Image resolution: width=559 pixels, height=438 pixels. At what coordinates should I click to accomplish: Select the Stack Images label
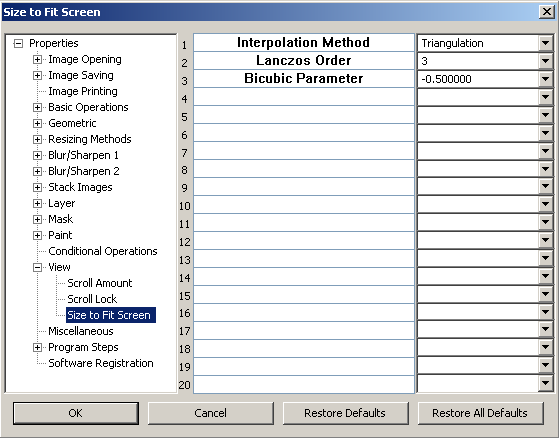(80, 187)
